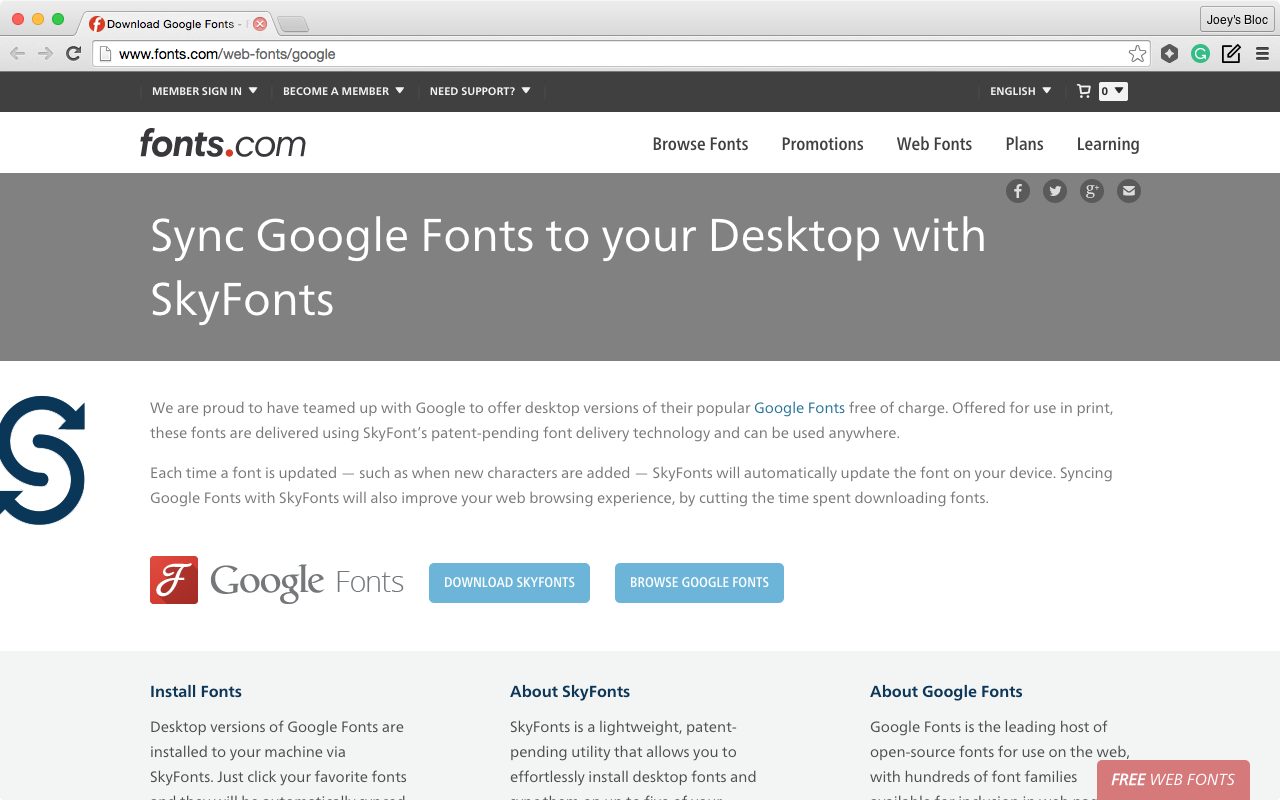
Task: Follow the Google Fonts text link
Action: (799, 408)
